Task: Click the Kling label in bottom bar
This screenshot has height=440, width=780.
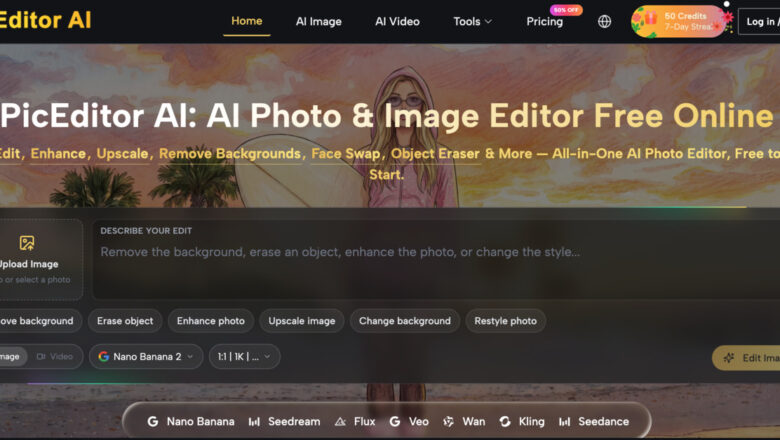Action: coord(532,422)
